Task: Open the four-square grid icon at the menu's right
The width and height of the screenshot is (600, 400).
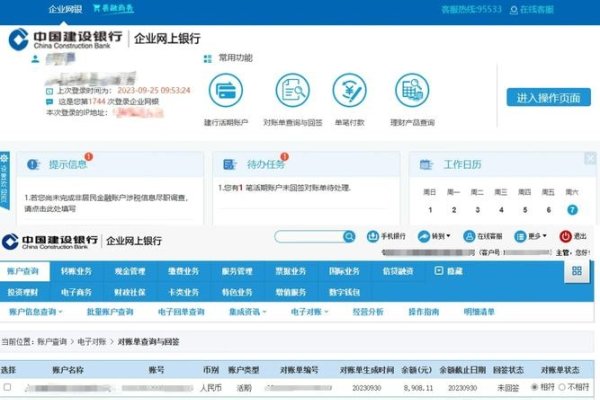Action: tap(577, 271)
